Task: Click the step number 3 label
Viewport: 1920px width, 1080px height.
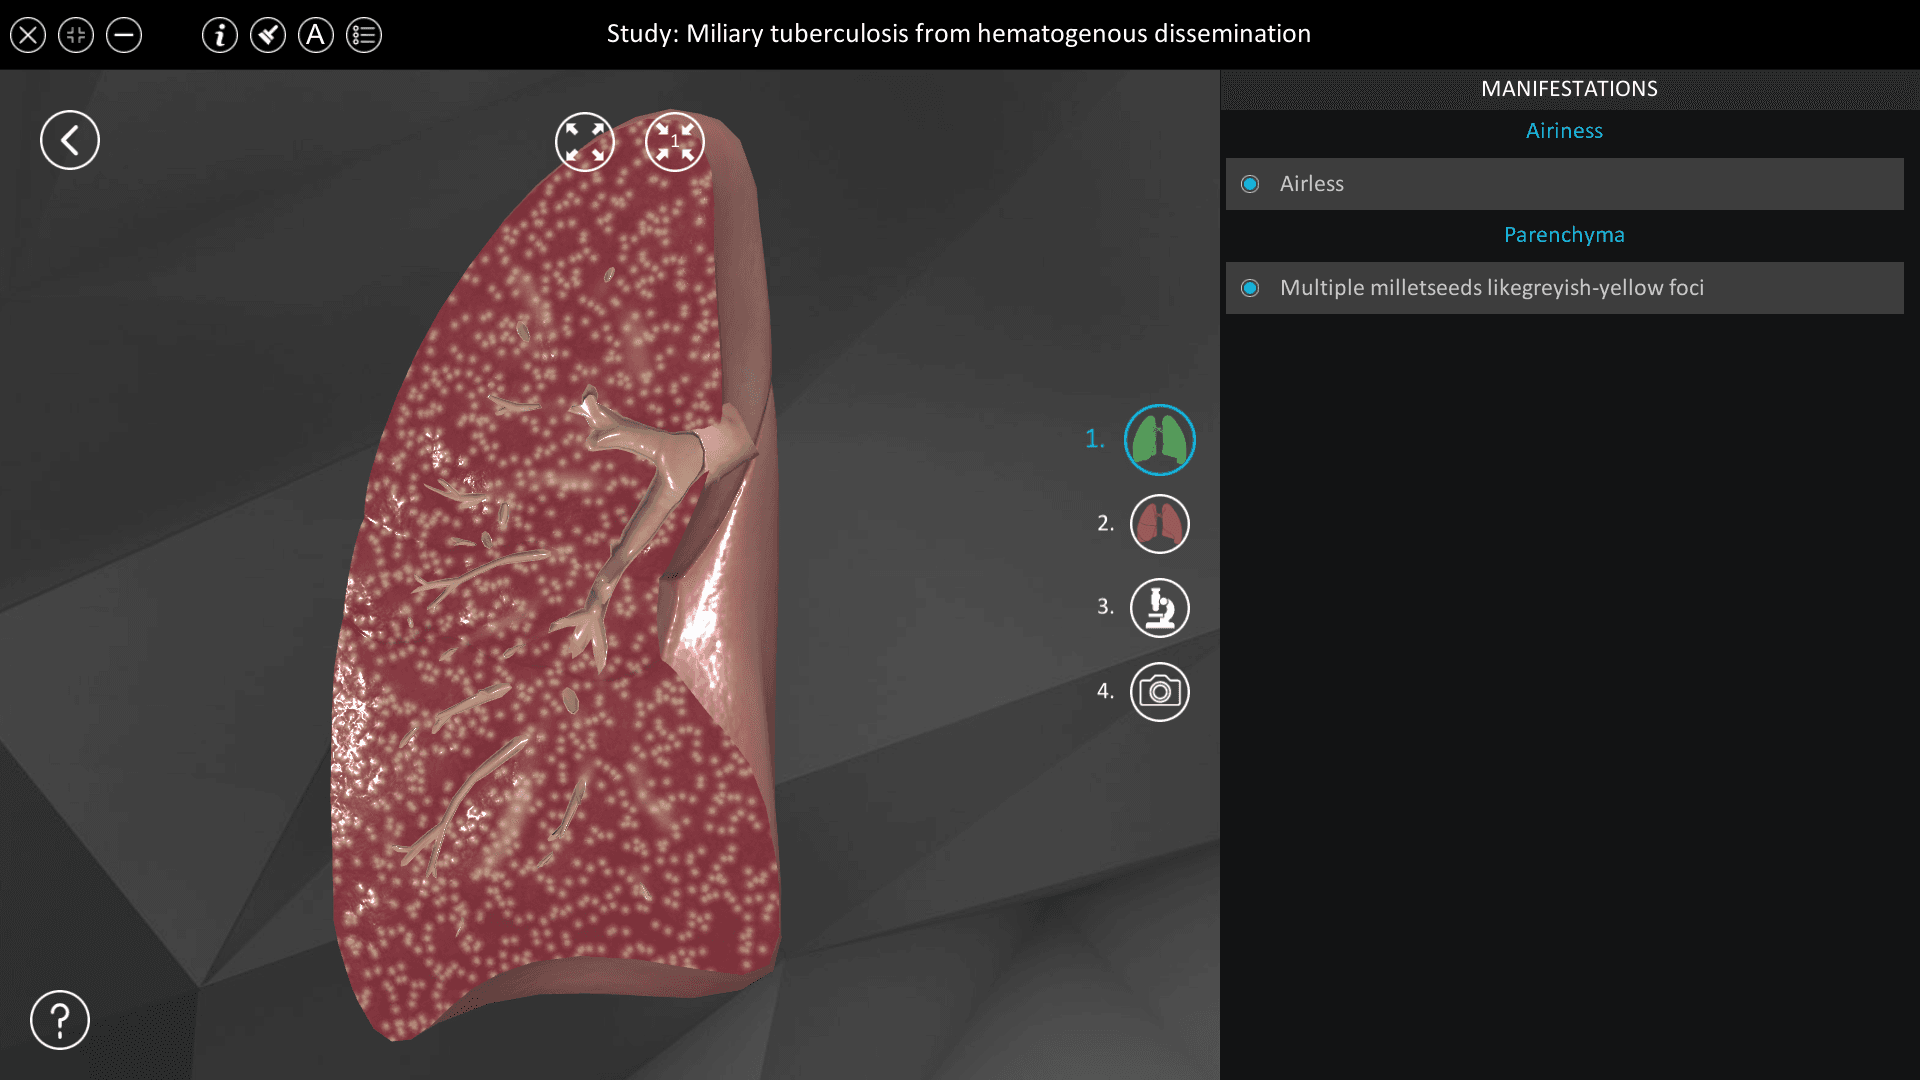Action: 1105,607
